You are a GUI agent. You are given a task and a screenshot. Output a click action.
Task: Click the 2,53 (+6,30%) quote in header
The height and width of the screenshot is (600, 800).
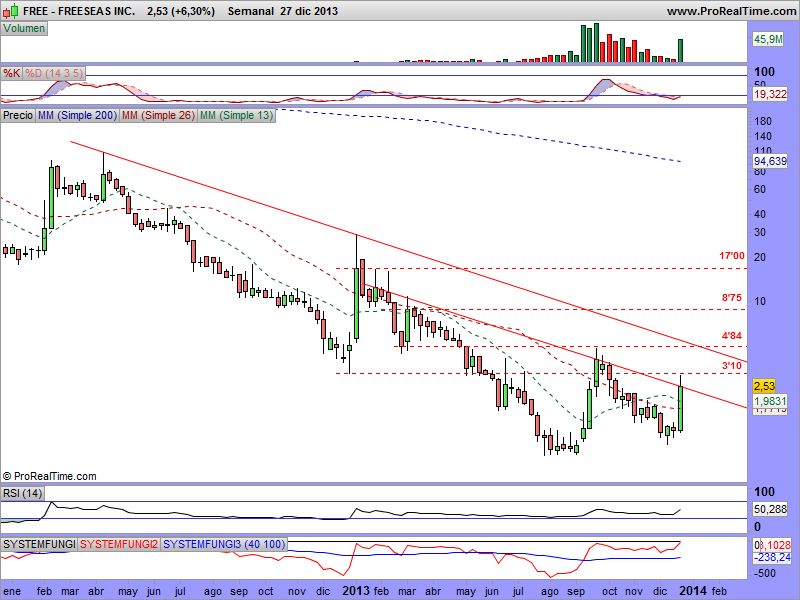click(x=181, y=11)
